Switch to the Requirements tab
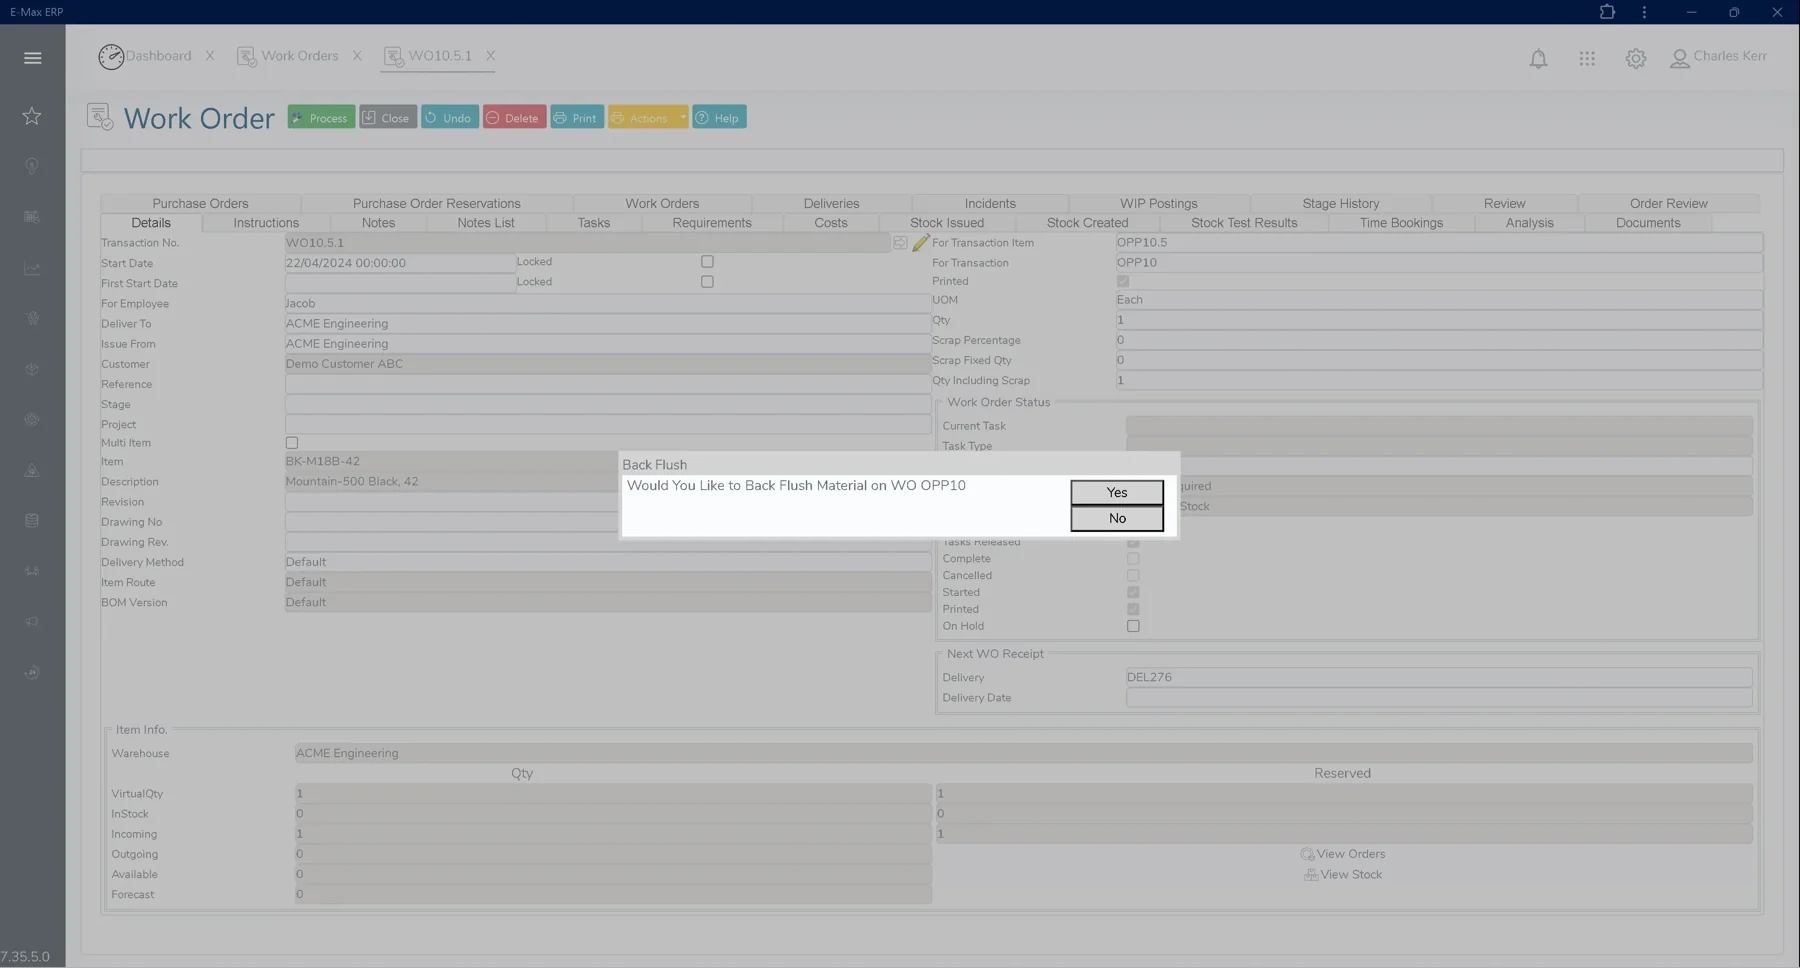1800x968 pixels. click(712, 223)
